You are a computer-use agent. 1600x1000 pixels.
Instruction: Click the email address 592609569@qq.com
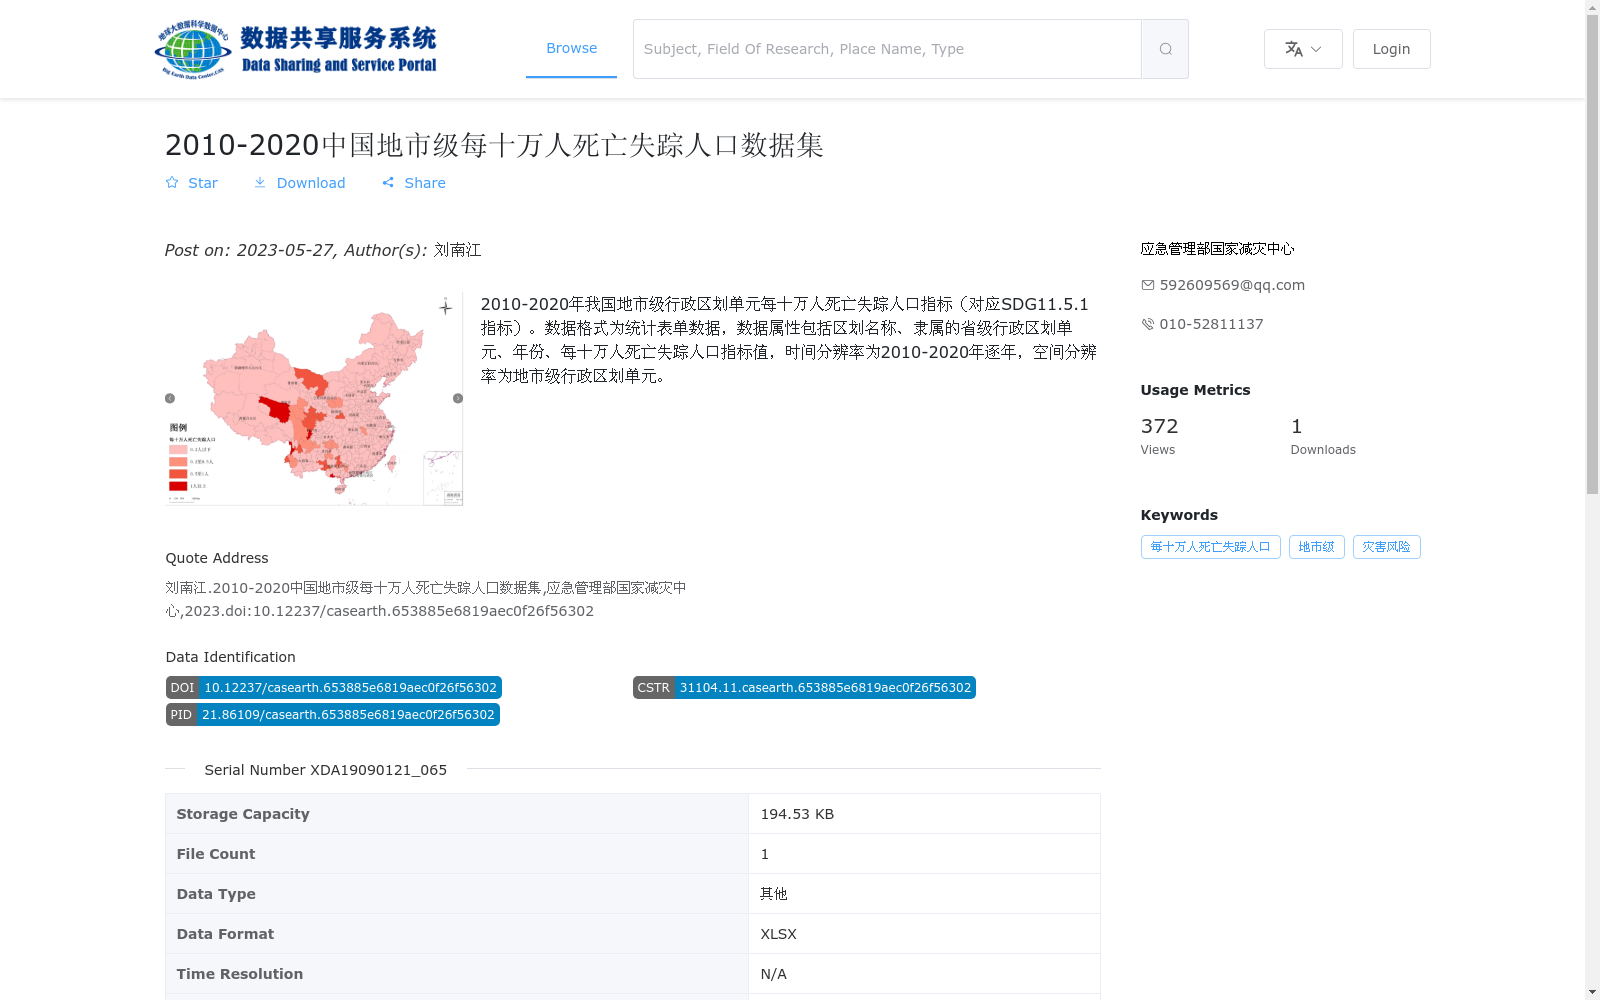coord(1232,285)
